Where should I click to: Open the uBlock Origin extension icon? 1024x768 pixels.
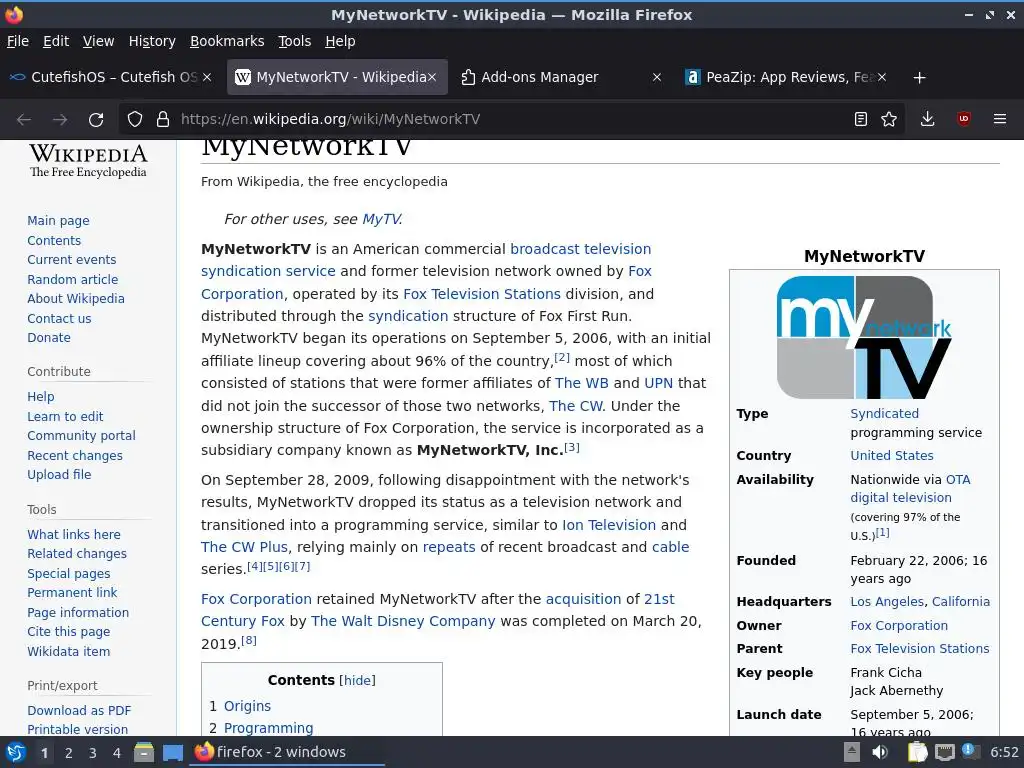click(x=963, y=119)
